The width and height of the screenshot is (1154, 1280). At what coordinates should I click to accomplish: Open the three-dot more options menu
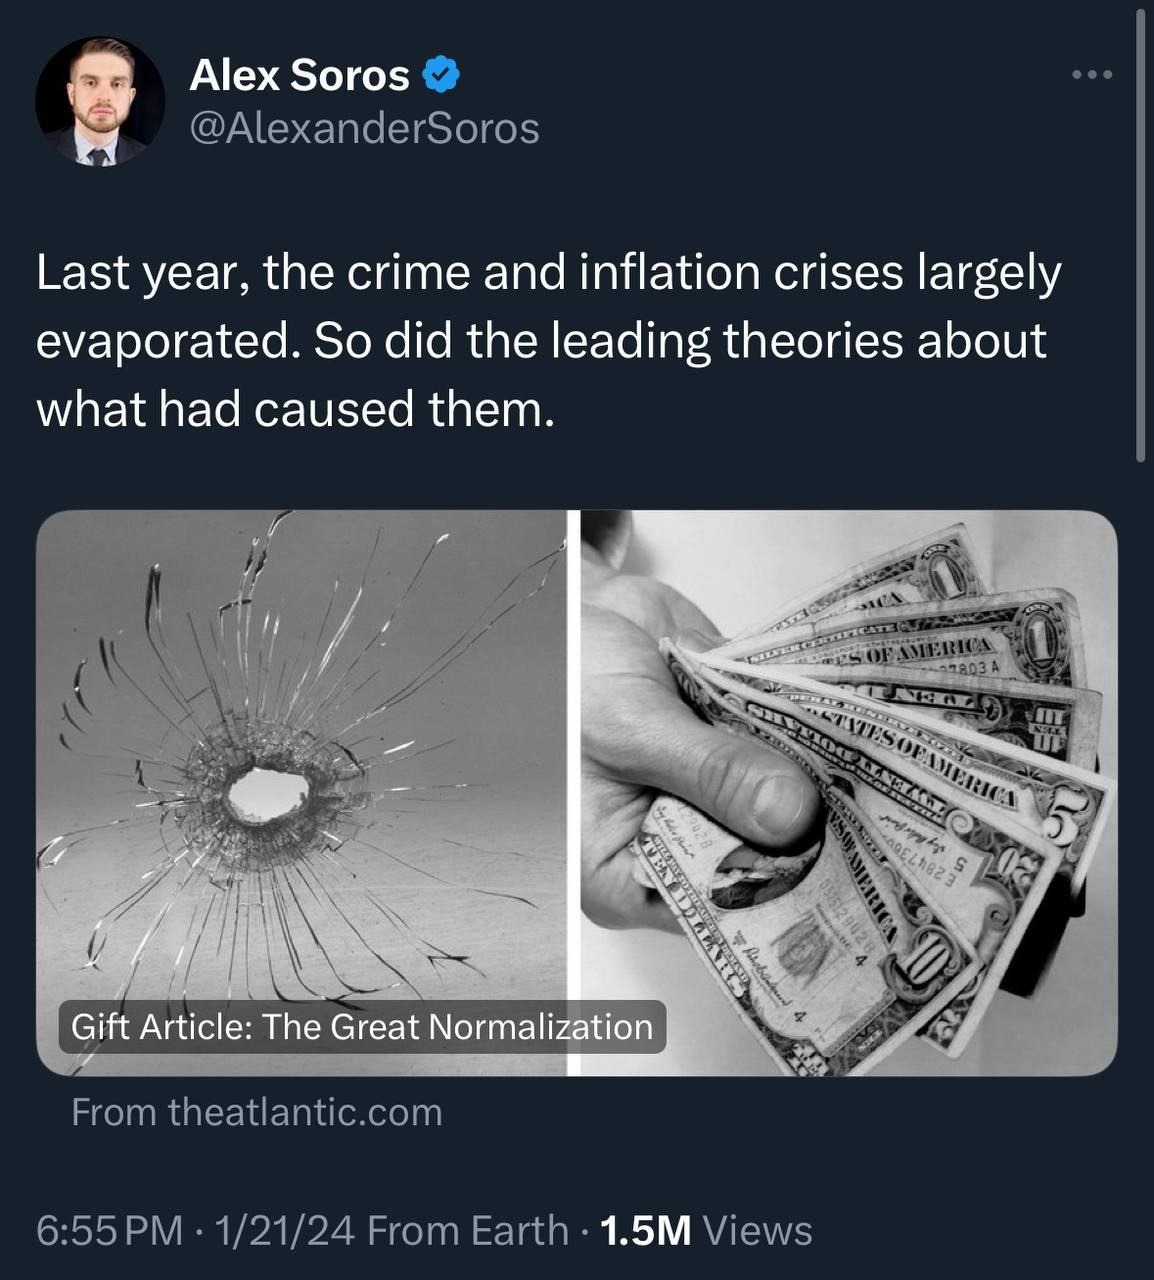[1091, 75]
